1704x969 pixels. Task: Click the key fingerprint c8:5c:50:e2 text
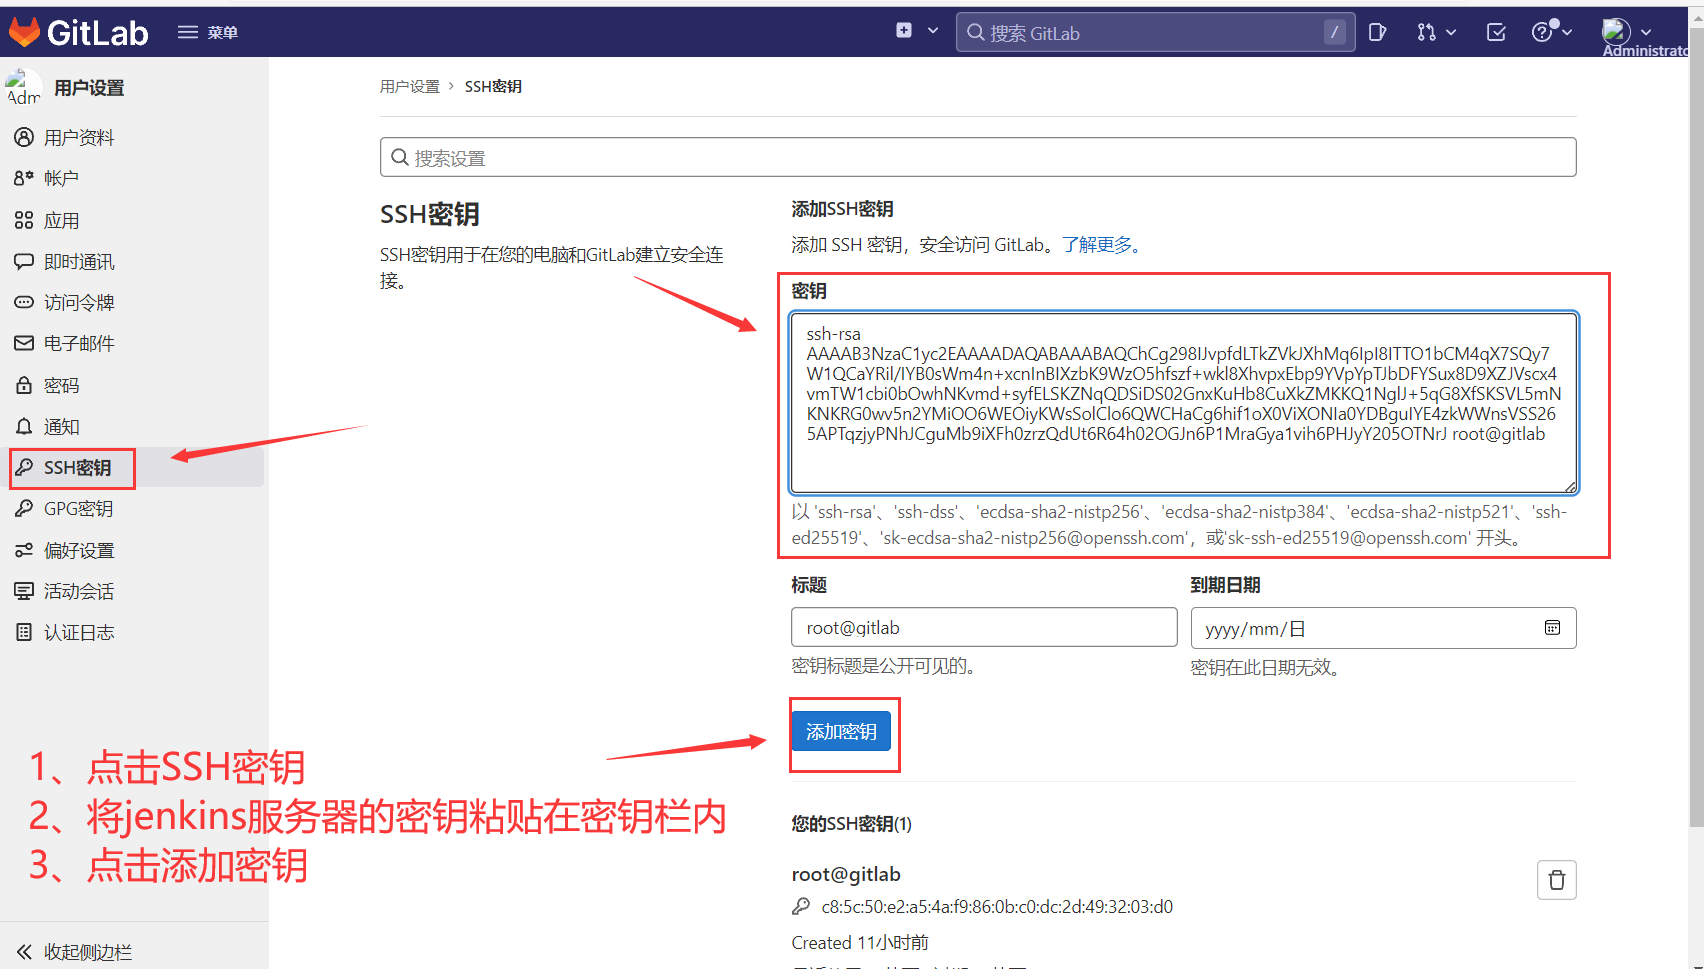[997, 907]
